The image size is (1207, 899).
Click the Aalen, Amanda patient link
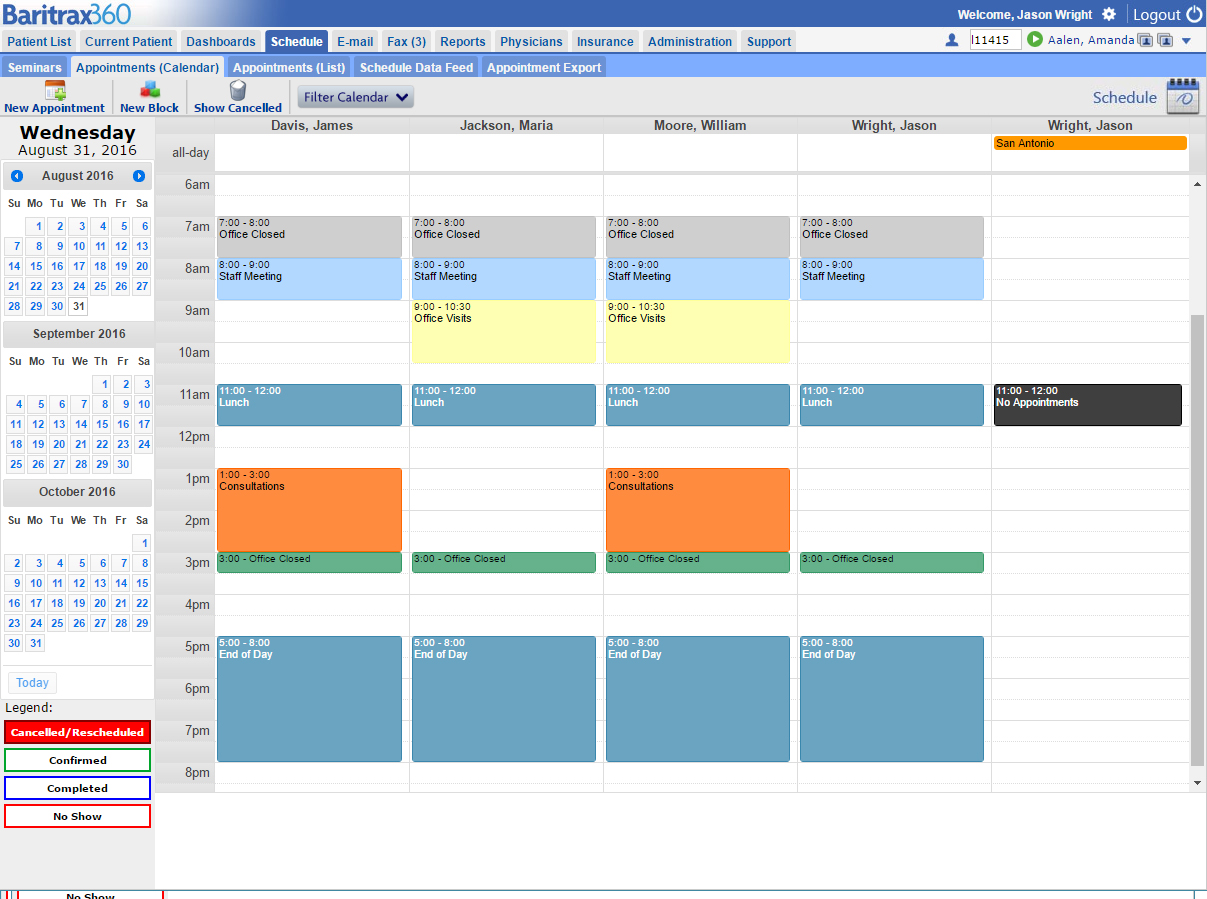[1091, 40]
